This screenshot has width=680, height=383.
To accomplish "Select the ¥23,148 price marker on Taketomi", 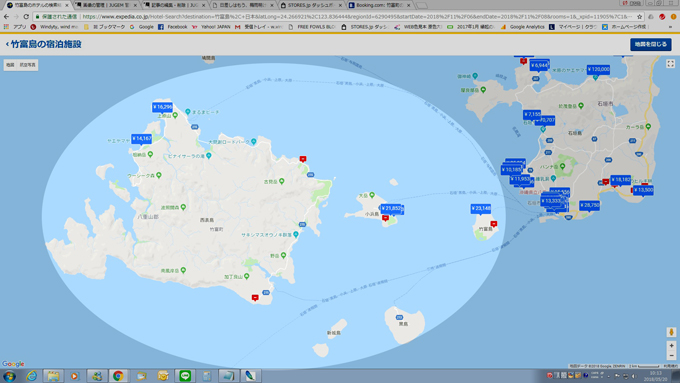I will [481, 209].
